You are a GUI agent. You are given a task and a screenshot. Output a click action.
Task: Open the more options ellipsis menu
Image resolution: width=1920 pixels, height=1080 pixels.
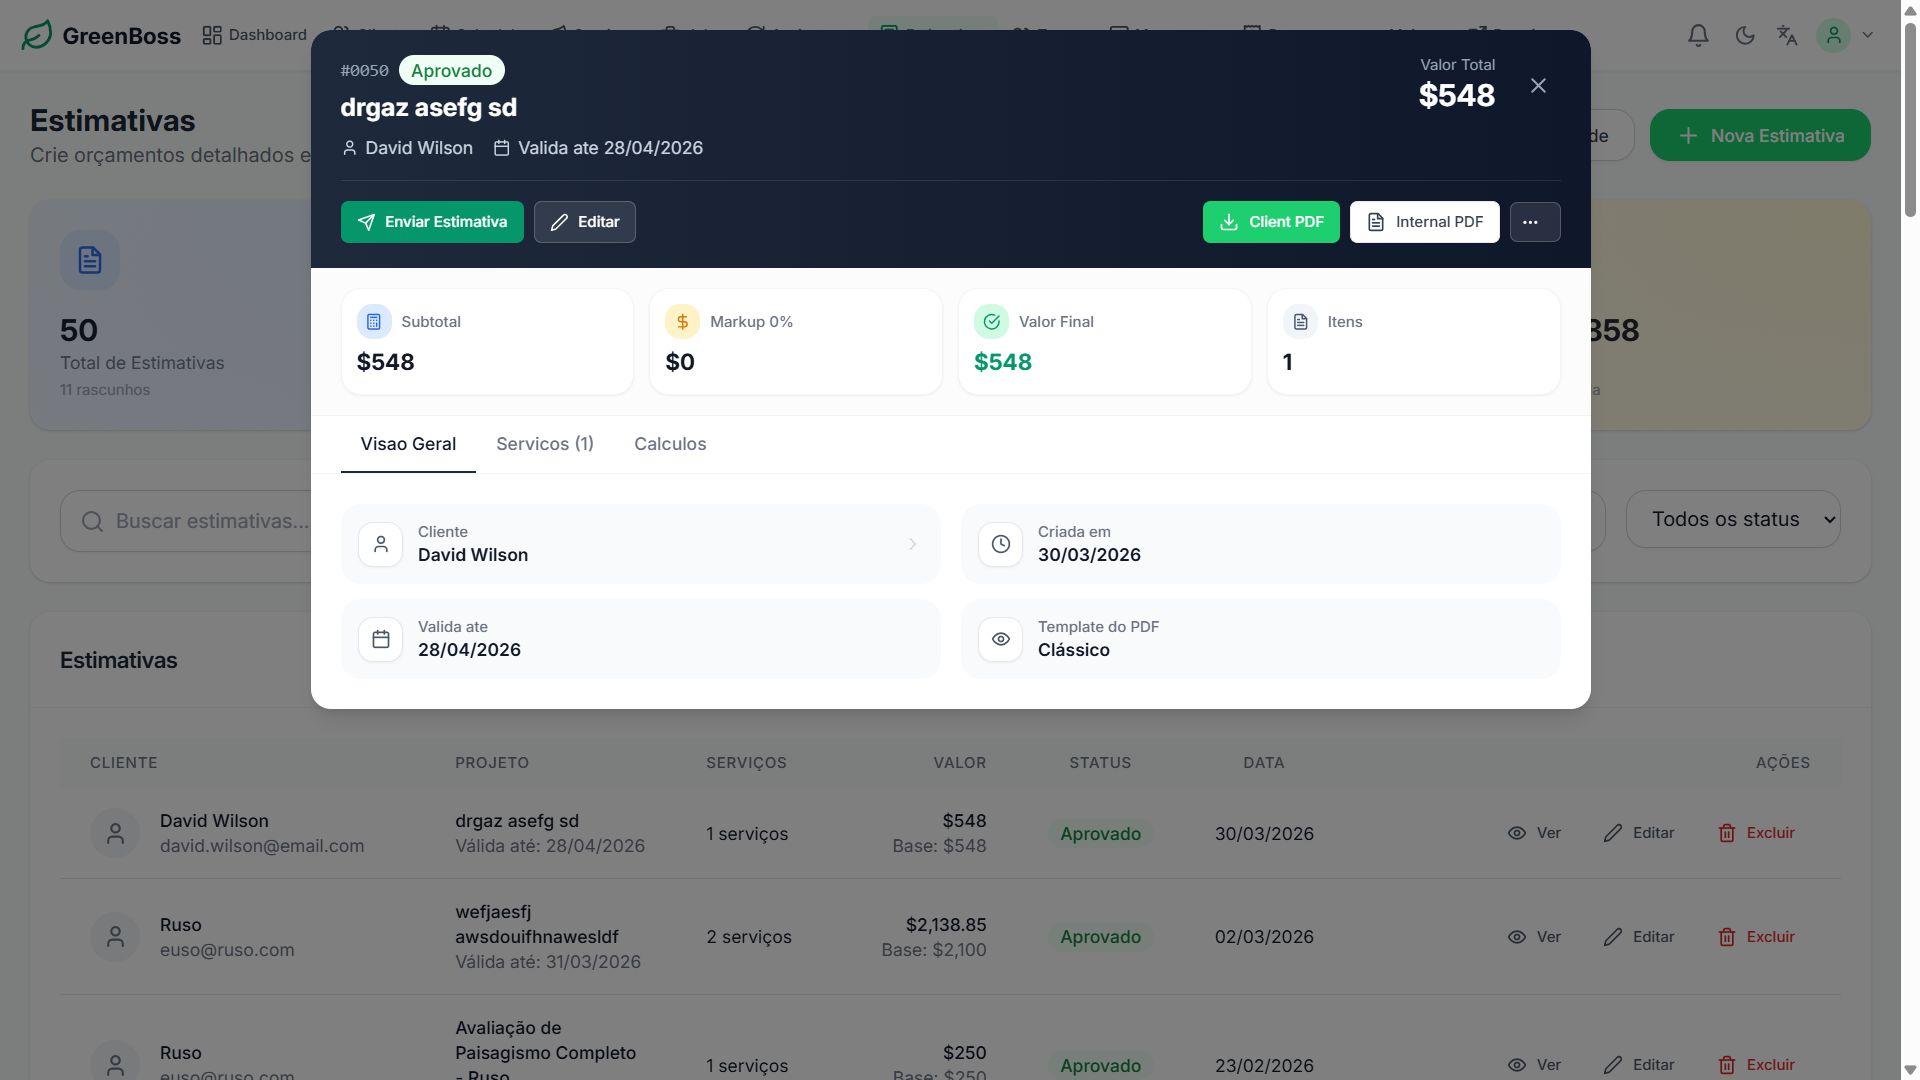1535,222
